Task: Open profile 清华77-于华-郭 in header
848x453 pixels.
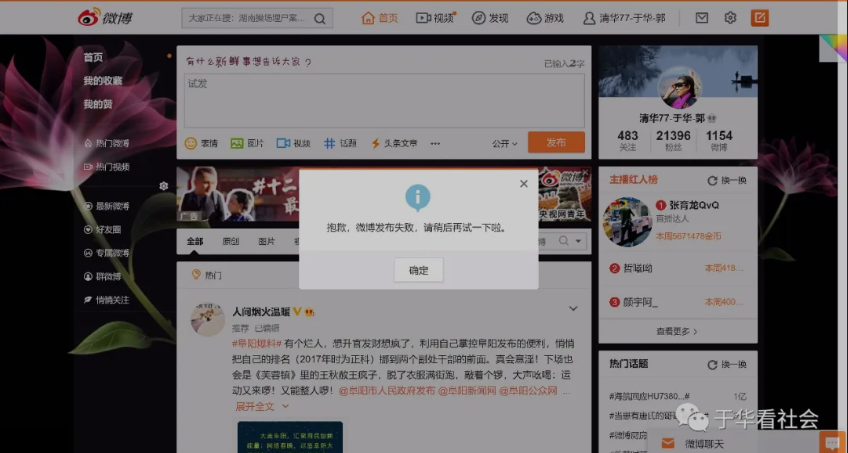Action: tap(624, 18)
